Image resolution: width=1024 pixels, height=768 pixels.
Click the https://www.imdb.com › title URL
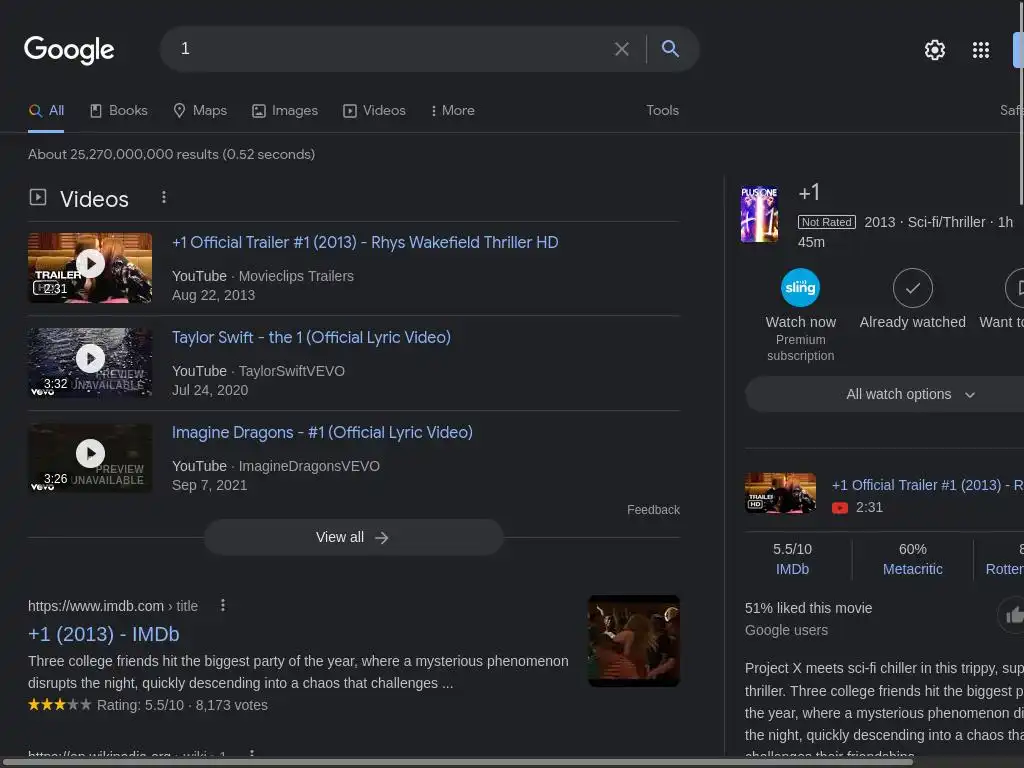point(113,606)
